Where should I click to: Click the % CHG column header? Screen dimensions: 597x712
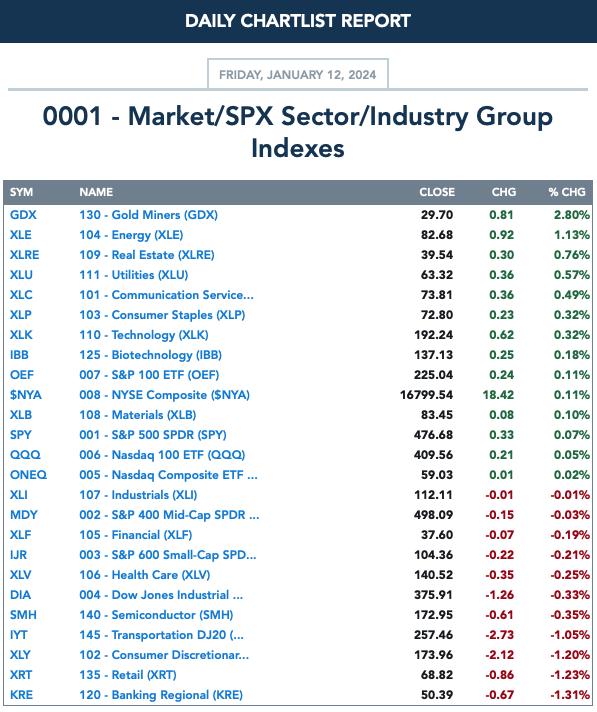567,192
